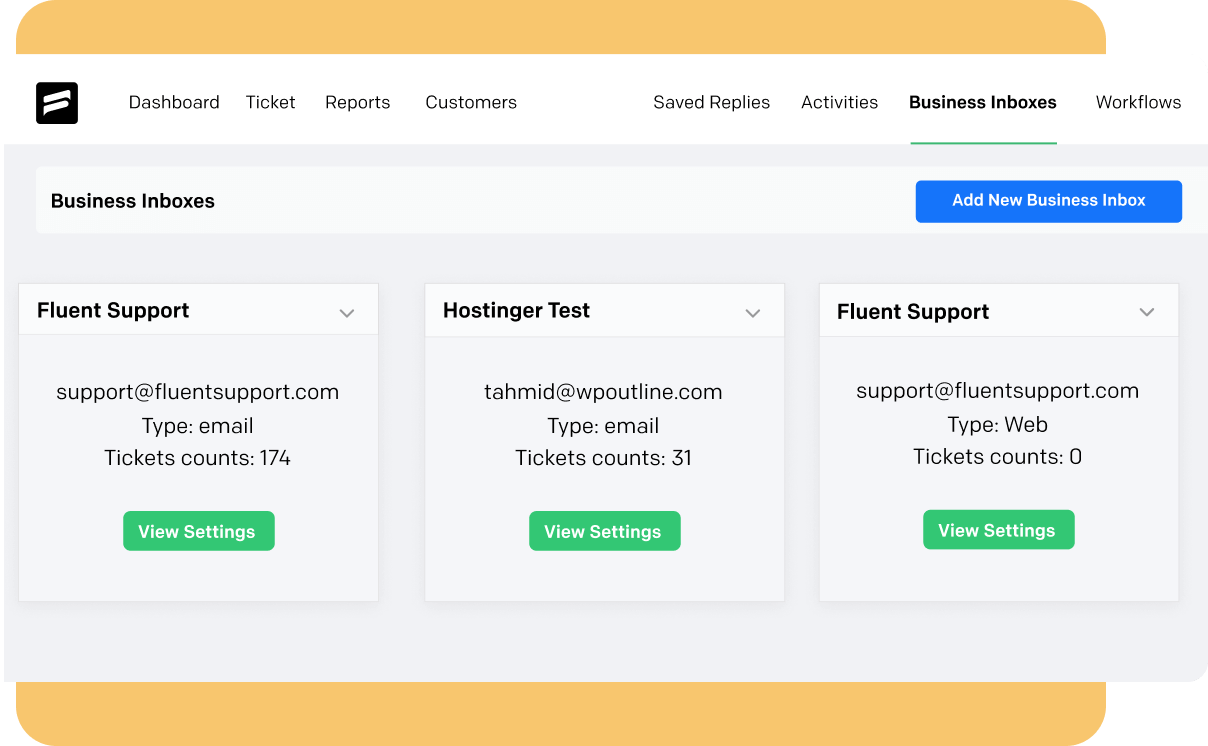
Task: Open the Workflows page
Action: (1138, 102)
